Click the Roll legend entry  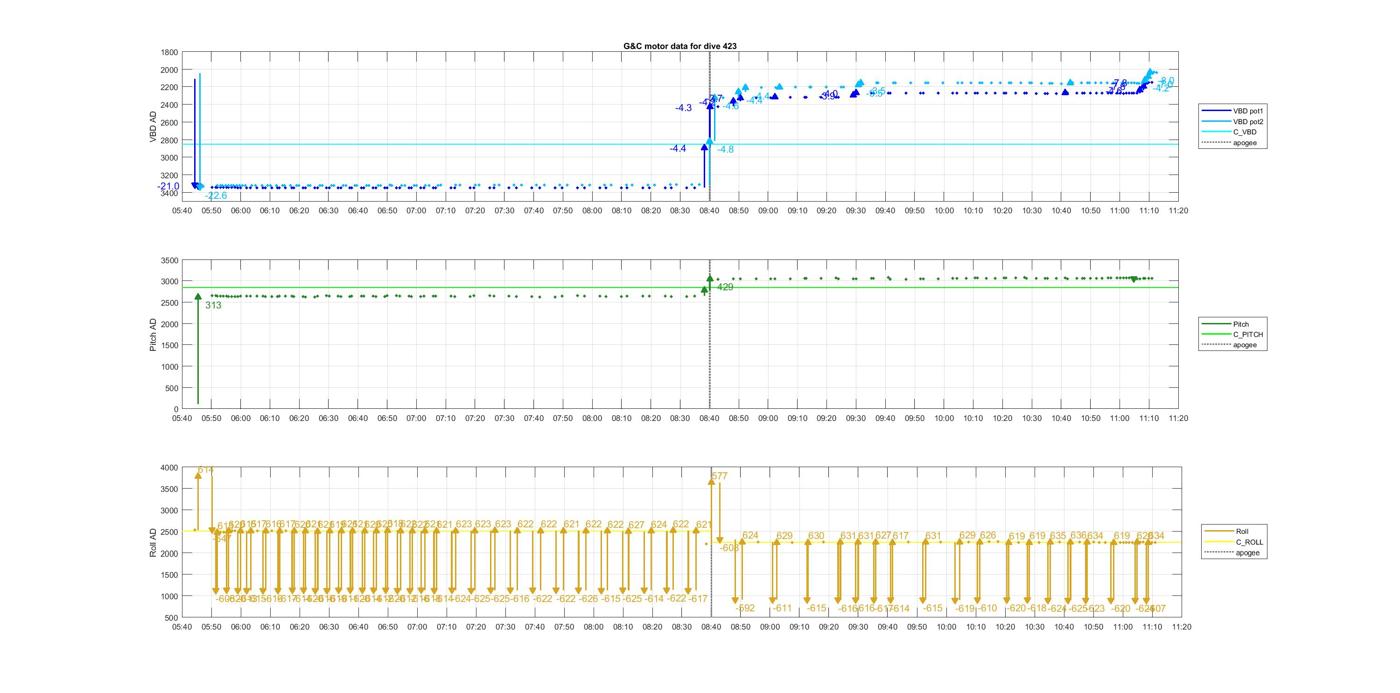pyautogui.click(x=1235, y=531)
